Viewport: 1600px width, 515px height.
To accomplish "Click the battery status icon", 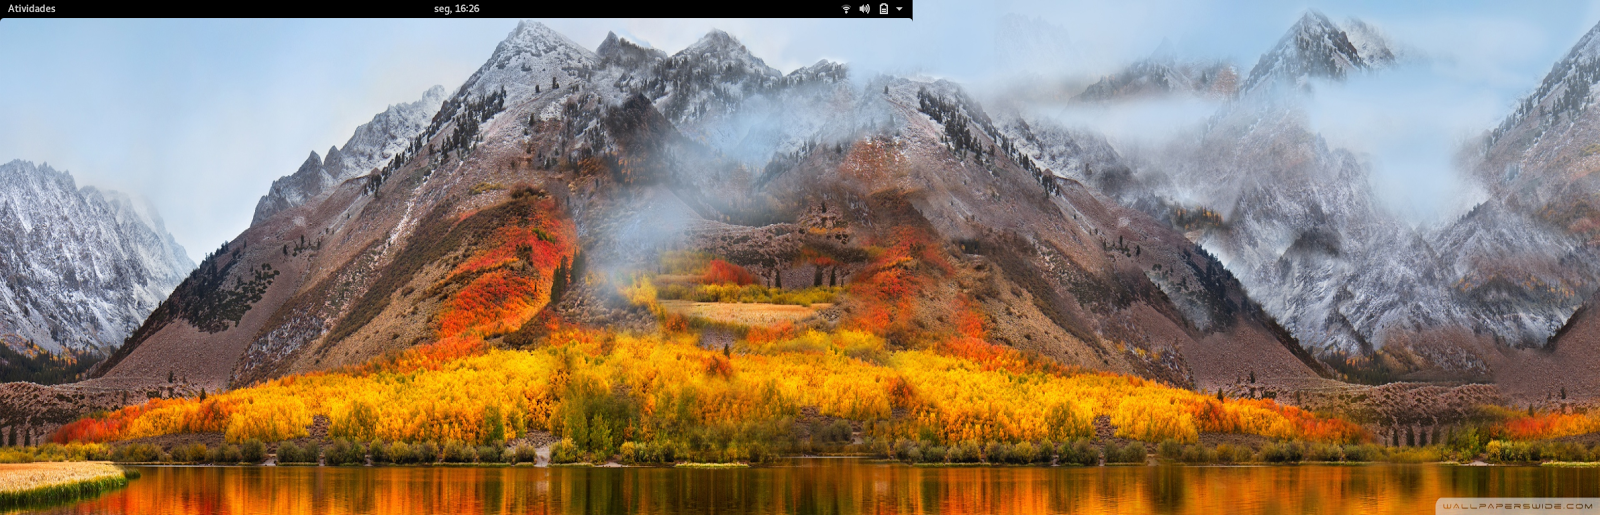I will [883, 9].
